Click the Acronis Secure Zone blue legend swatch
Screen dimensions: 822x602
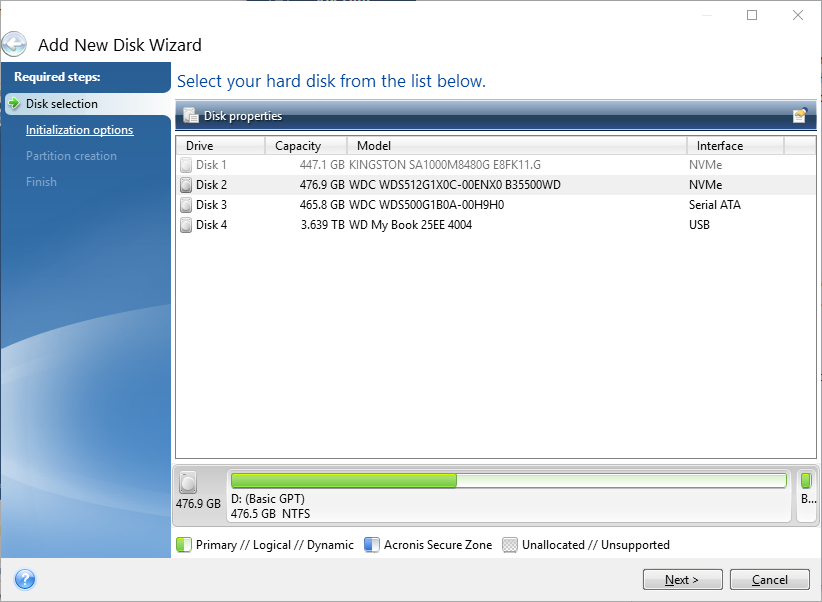tap(371, 545)
